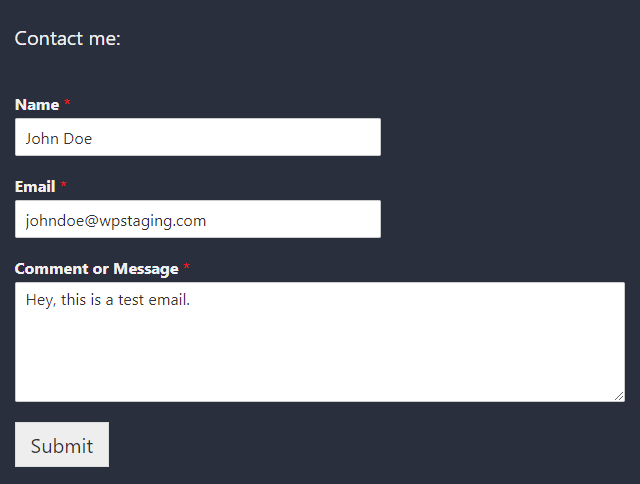This screenshot has height=484, width=640.
Task: Focus the Email input field
Action: 198,219
